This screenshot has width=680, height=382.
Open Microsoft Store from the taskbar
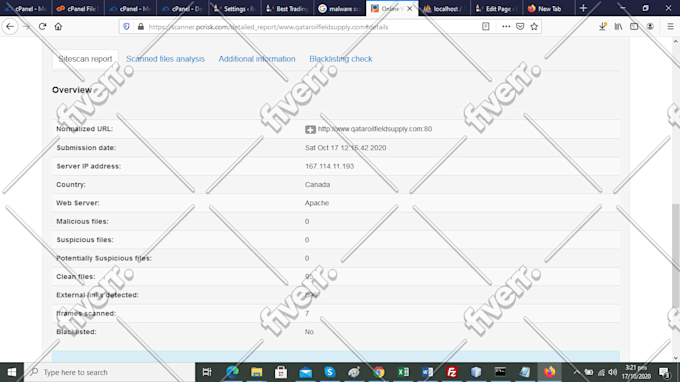(281, 372)
